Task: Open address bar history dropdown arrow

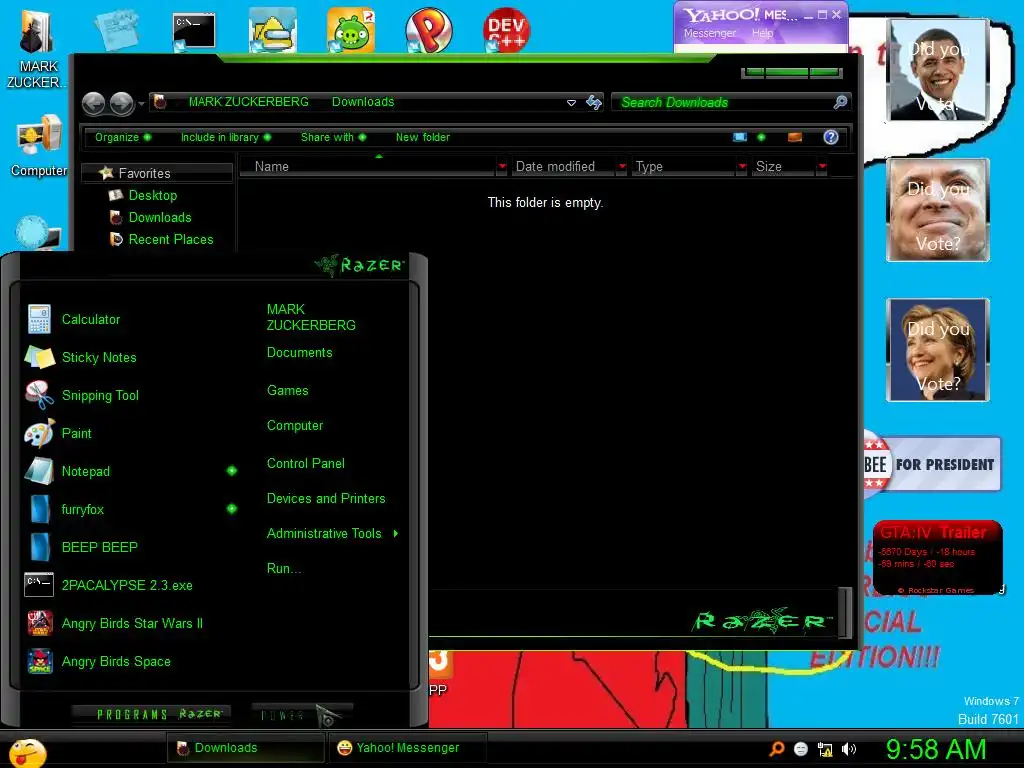Action: click(571, 103)
